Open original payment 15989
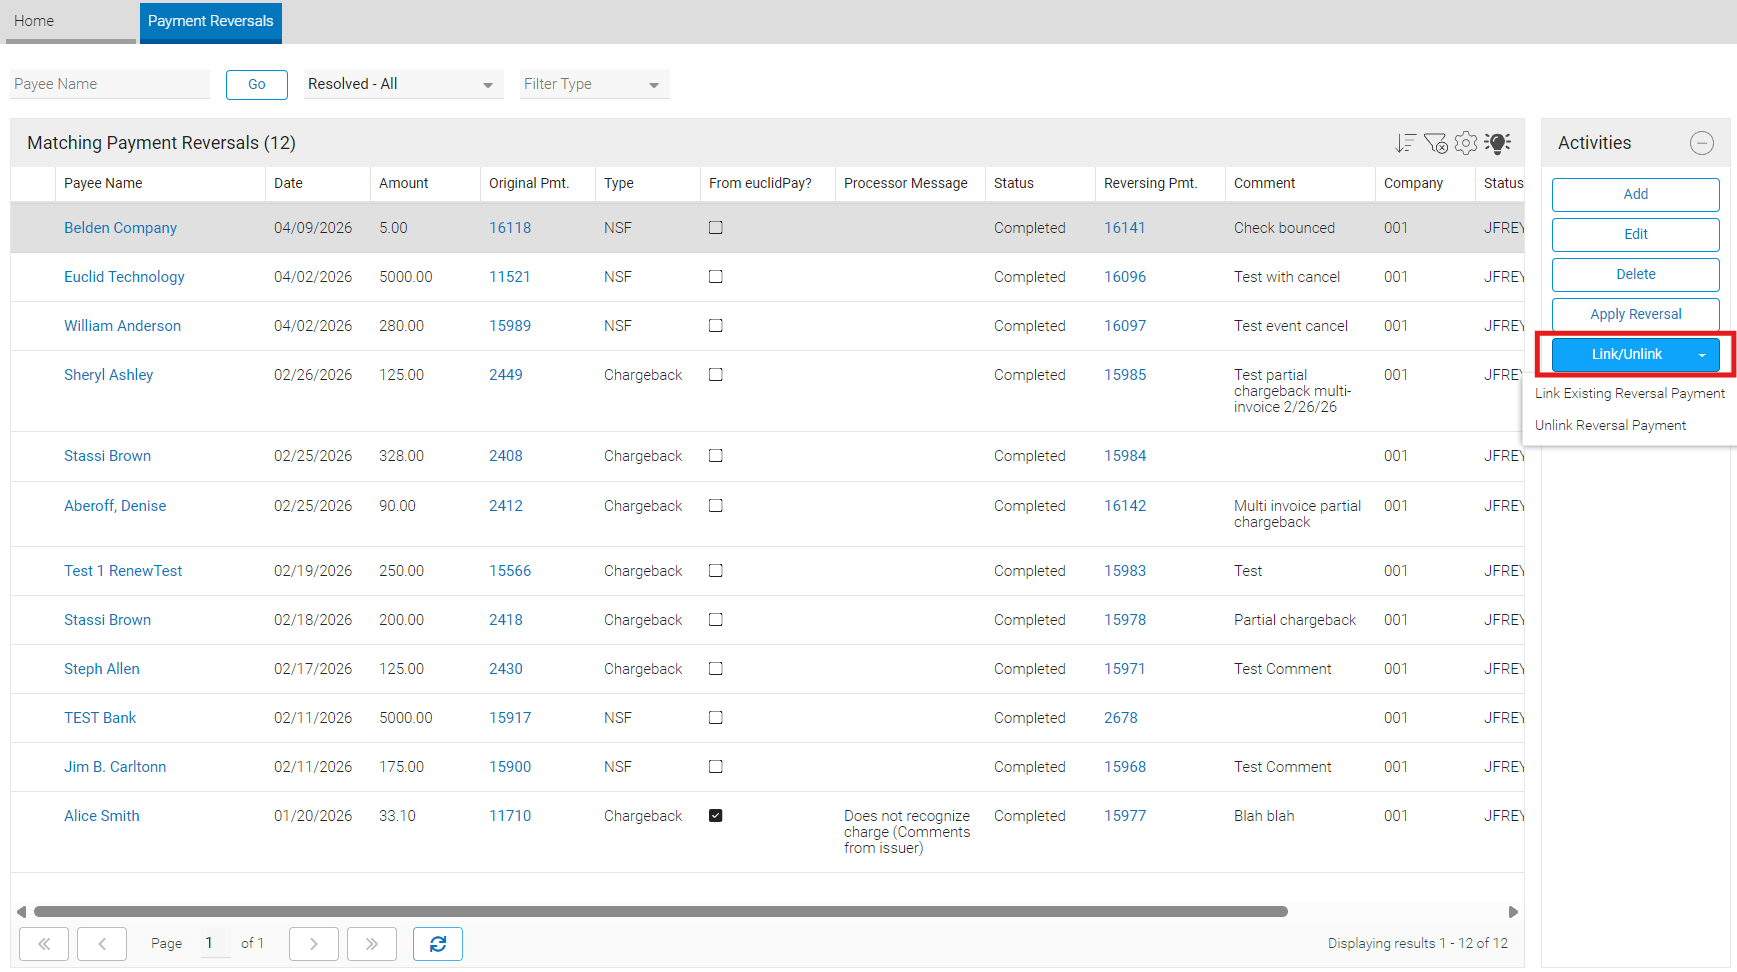Screen dimensions: 1737x972 [x=510, y=326]
